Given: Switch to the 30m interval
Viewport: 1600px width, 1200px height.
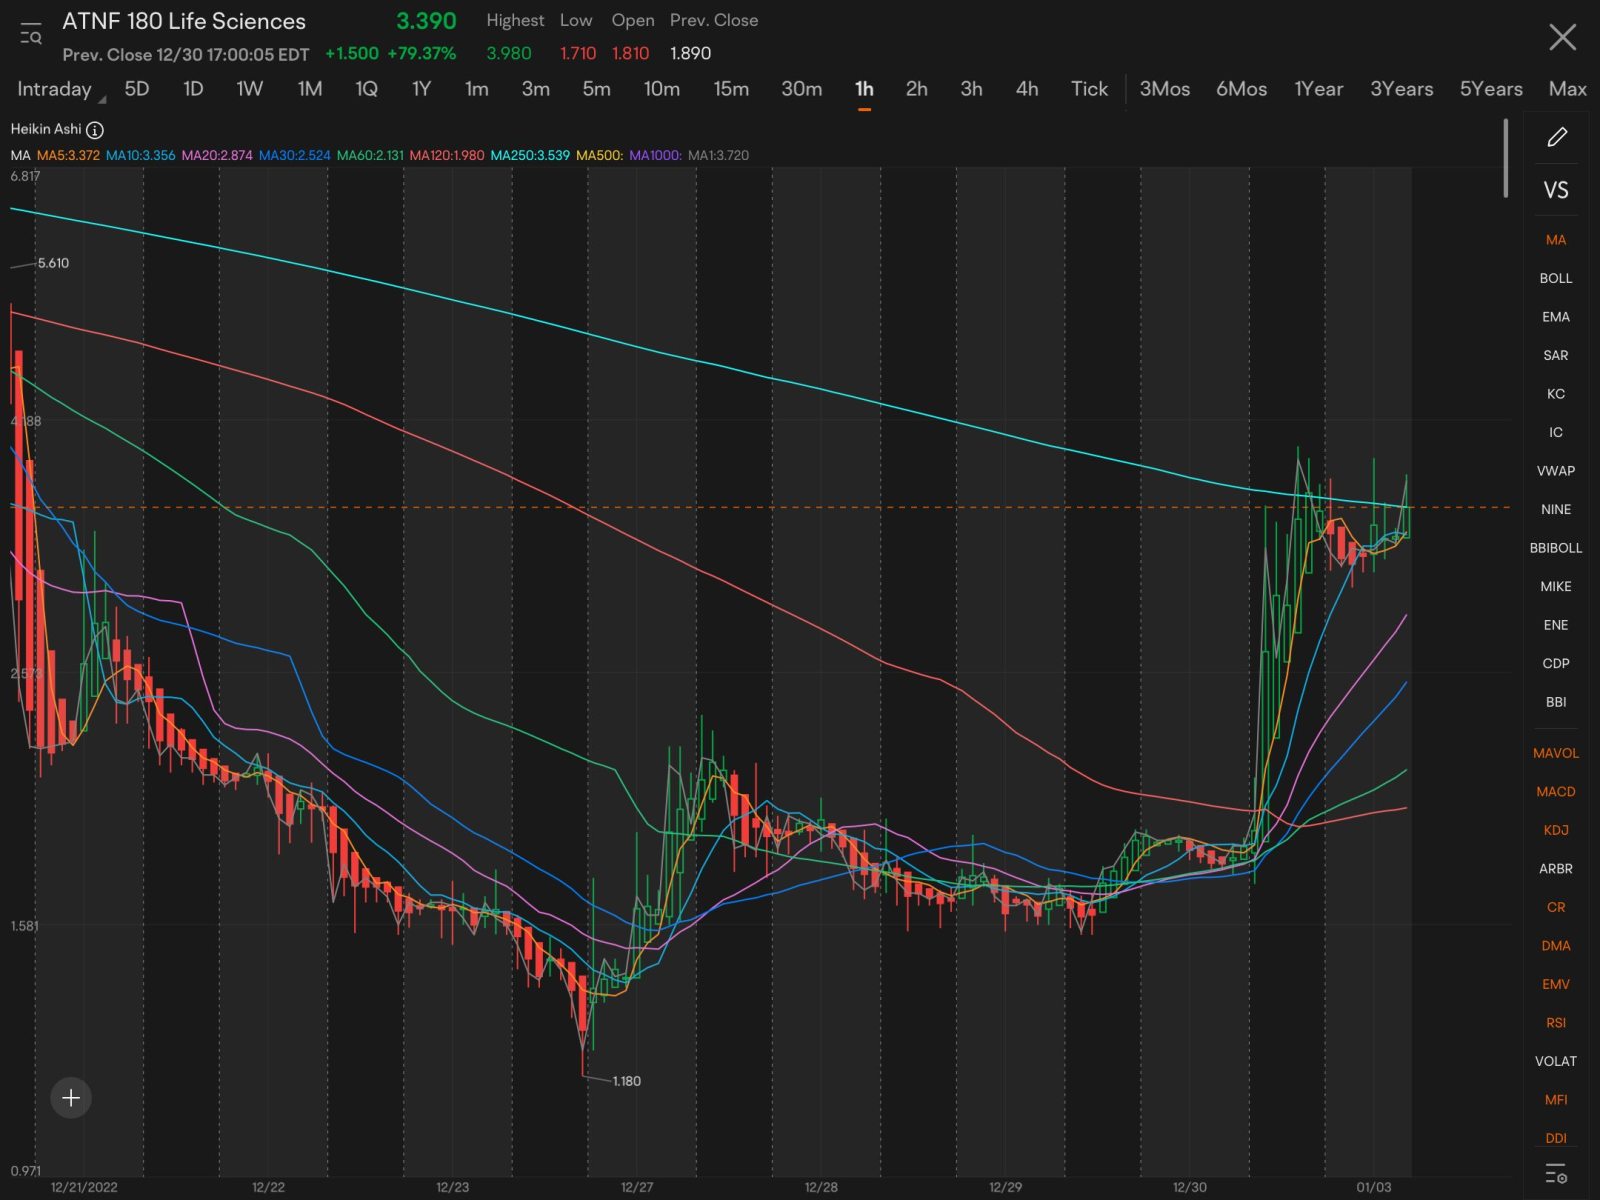Looking at the screenshot, I should point(802,89).
